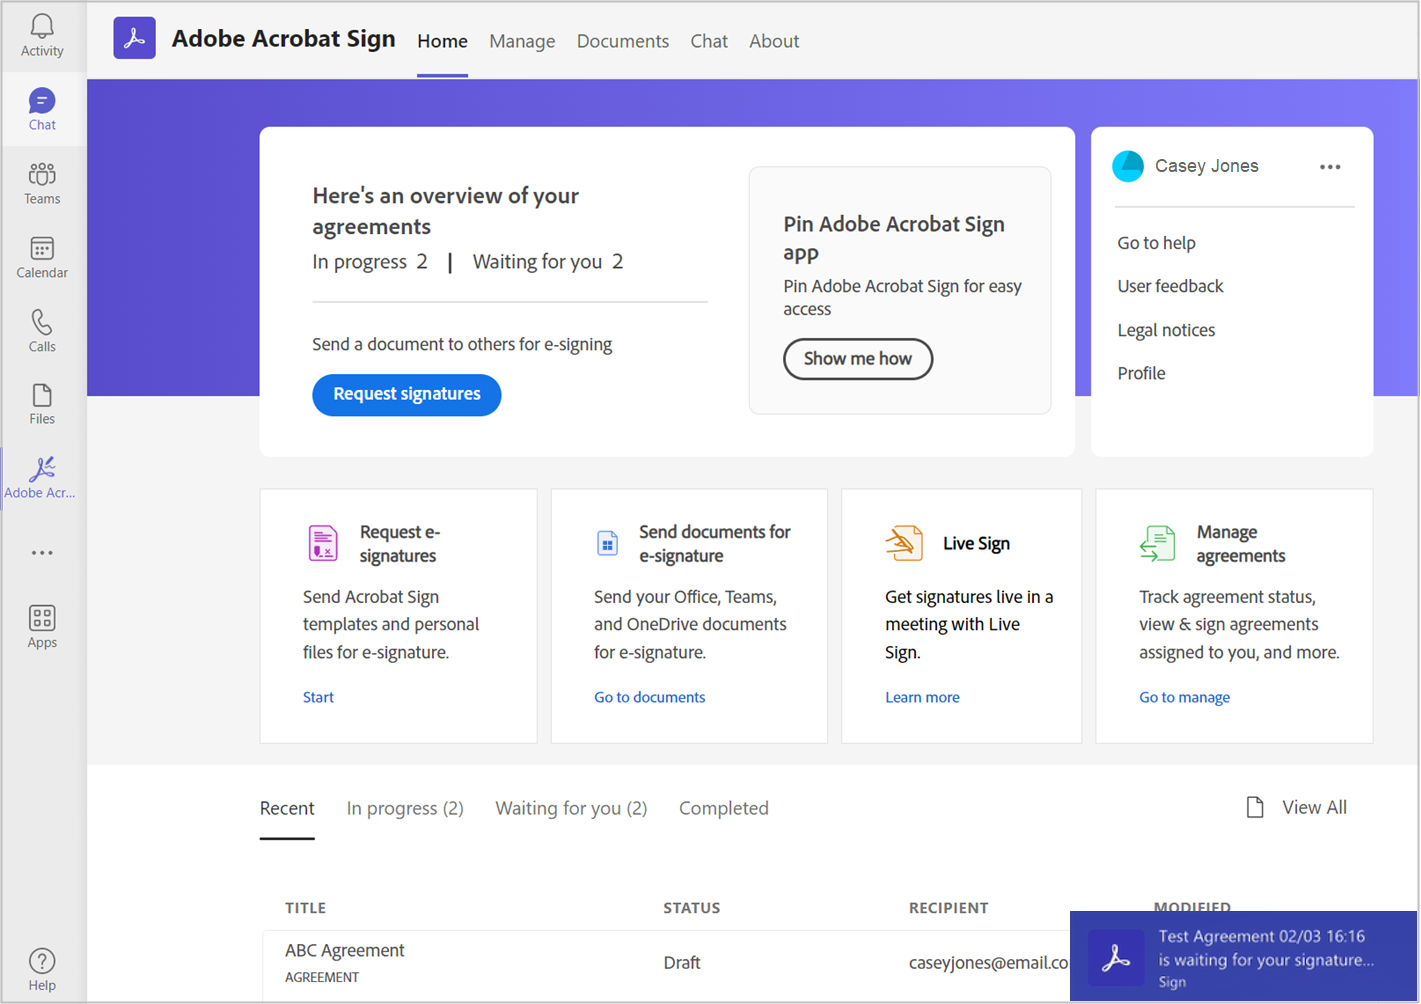Click the Show me how button
The image size is (1421, 1004).
(858, 359)
